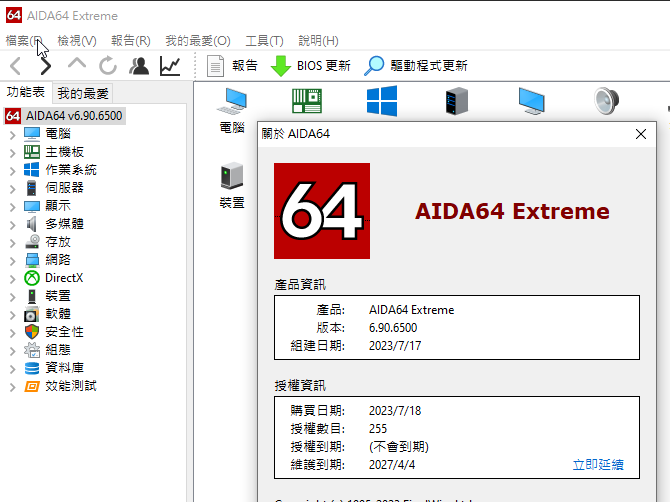
Task: Click the 驅動程式更新 magnifier icon
Action: [x=374, y=66]
